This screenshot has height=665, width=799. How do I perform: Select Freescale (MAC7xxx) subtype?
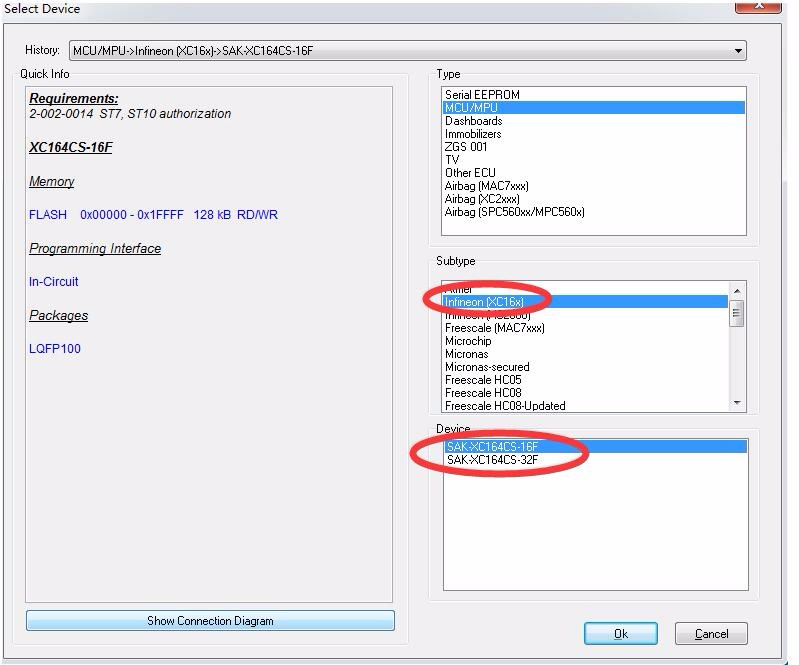coord(585,328)
